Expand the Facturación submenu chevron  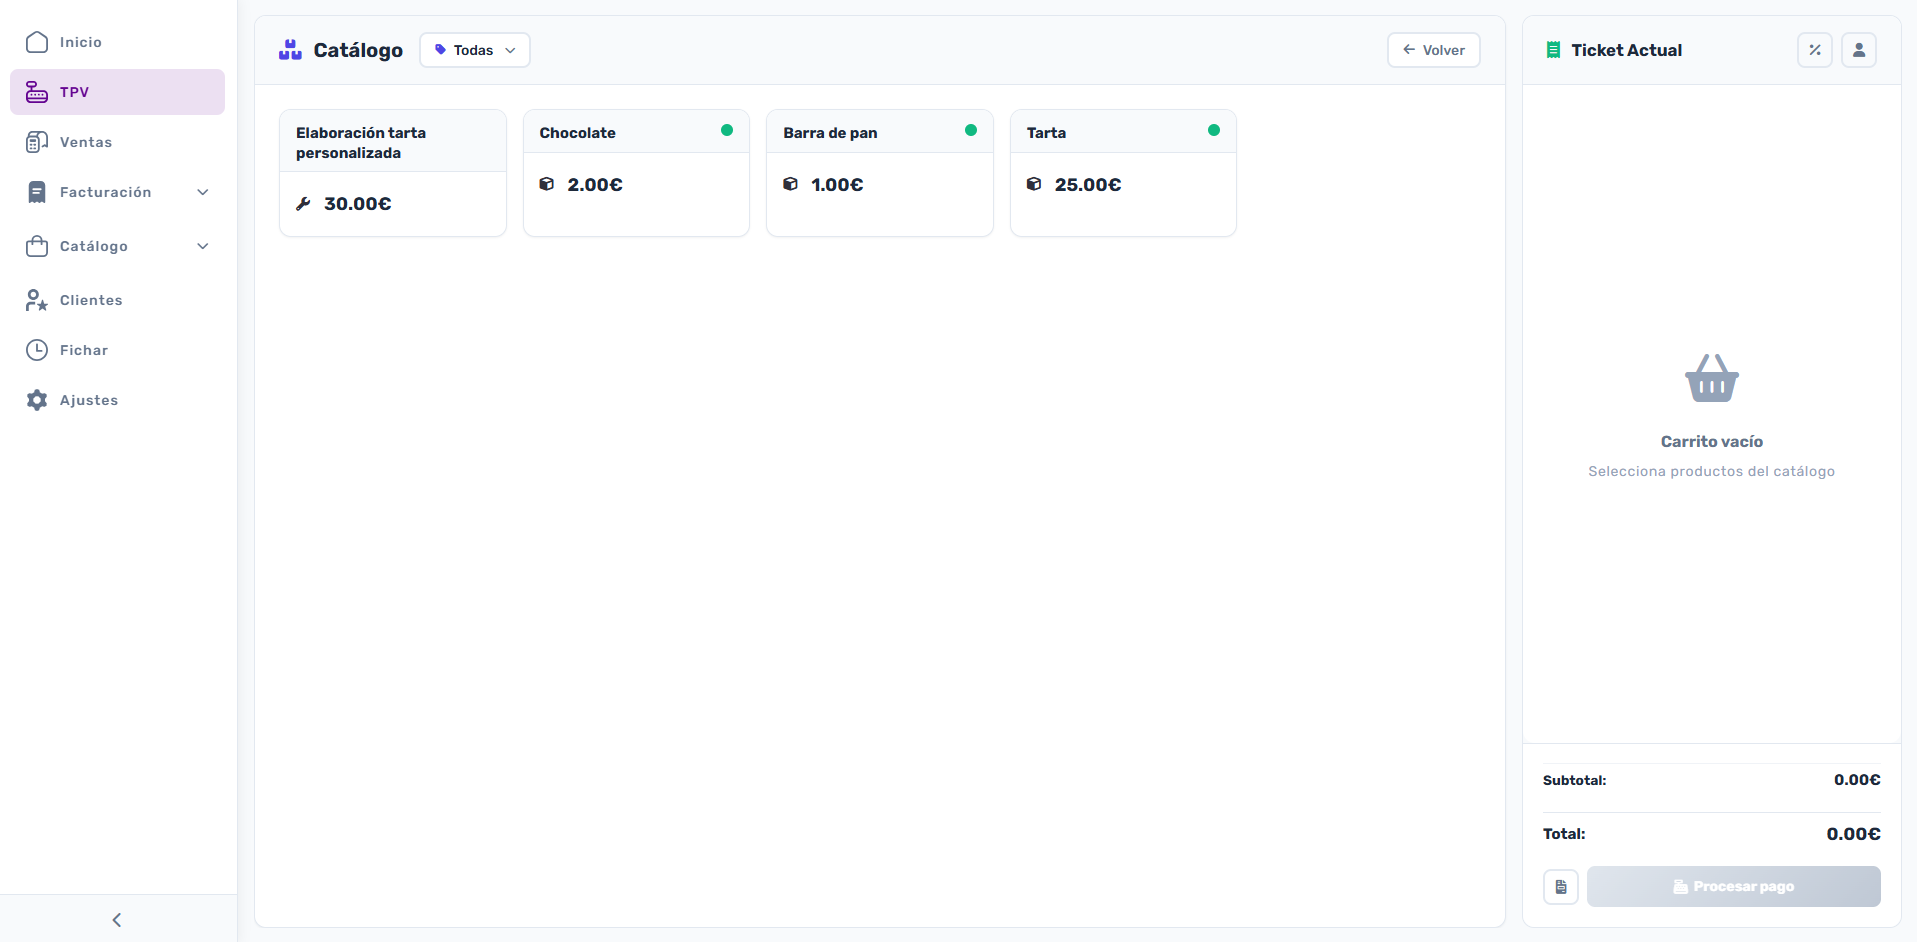pyautogui.click(x=203, y=192)
